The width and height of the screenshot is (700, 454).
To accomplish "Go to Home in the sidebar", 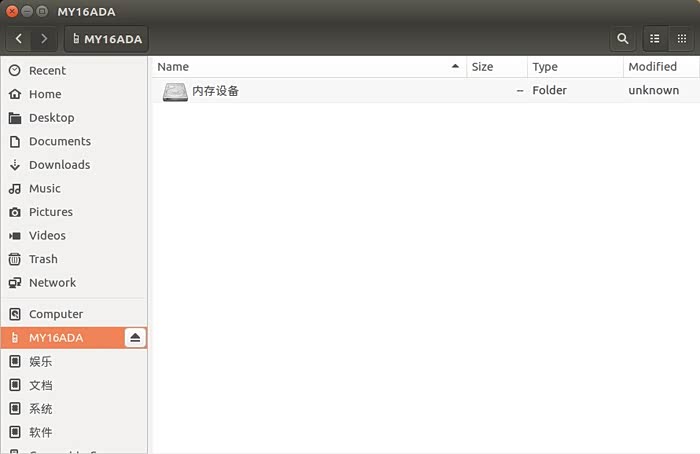I will 74,94.
